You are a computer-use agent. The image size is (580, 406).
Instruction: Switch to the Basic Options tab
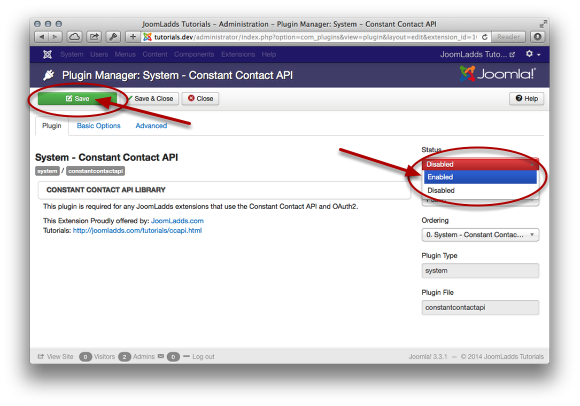point(98,126)
